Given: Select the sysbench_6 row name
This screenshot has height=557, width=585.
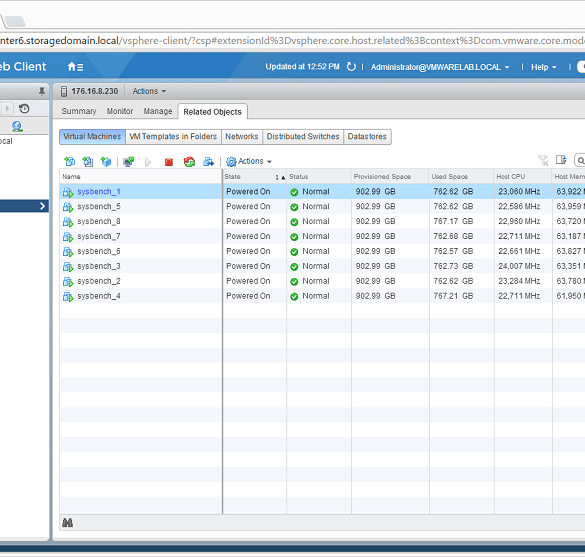Looking at the screenshot, I should point(99,251).
